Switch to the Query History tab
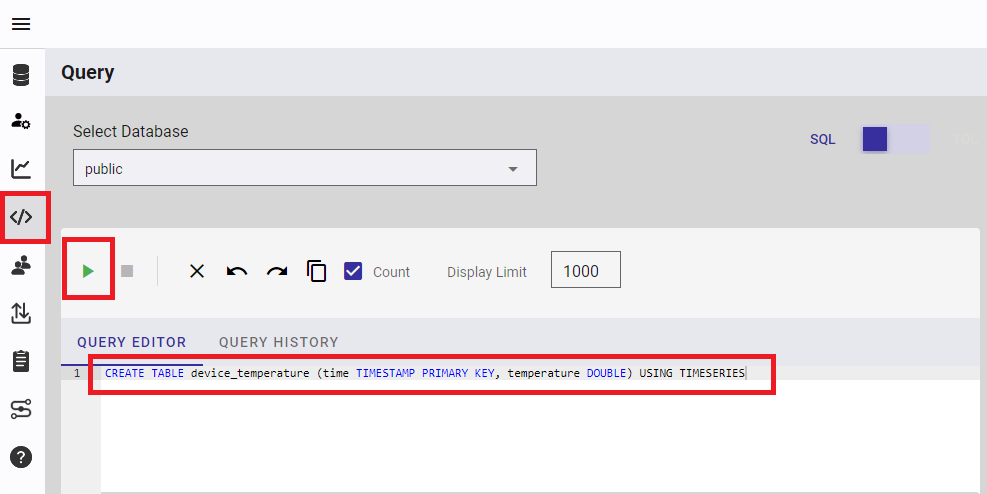Viewport: 987px width, 494px height. [278, 342]
